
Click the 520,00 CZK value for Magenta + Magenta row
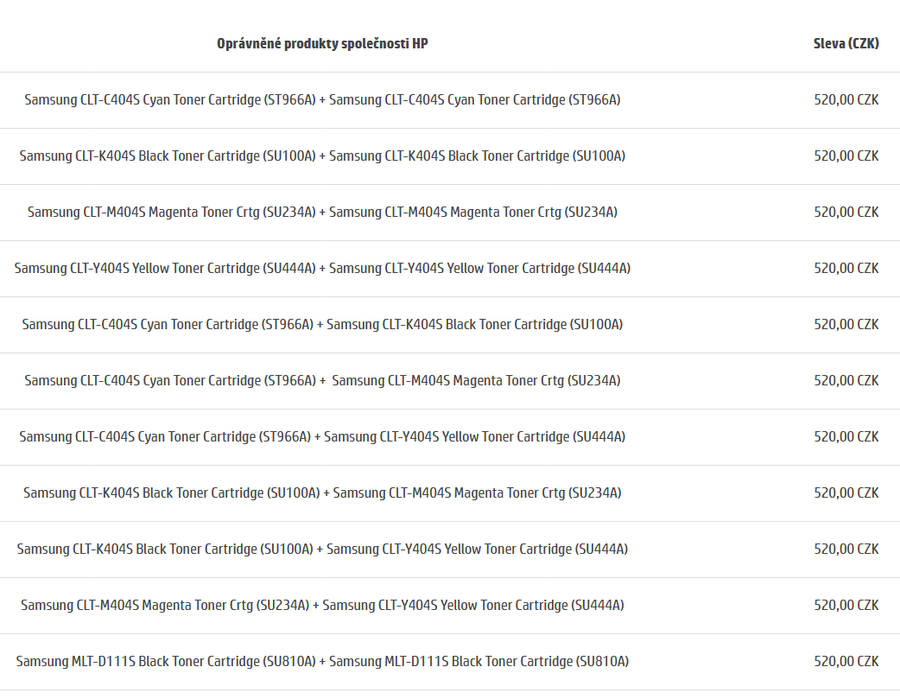(x=846, y=212)
